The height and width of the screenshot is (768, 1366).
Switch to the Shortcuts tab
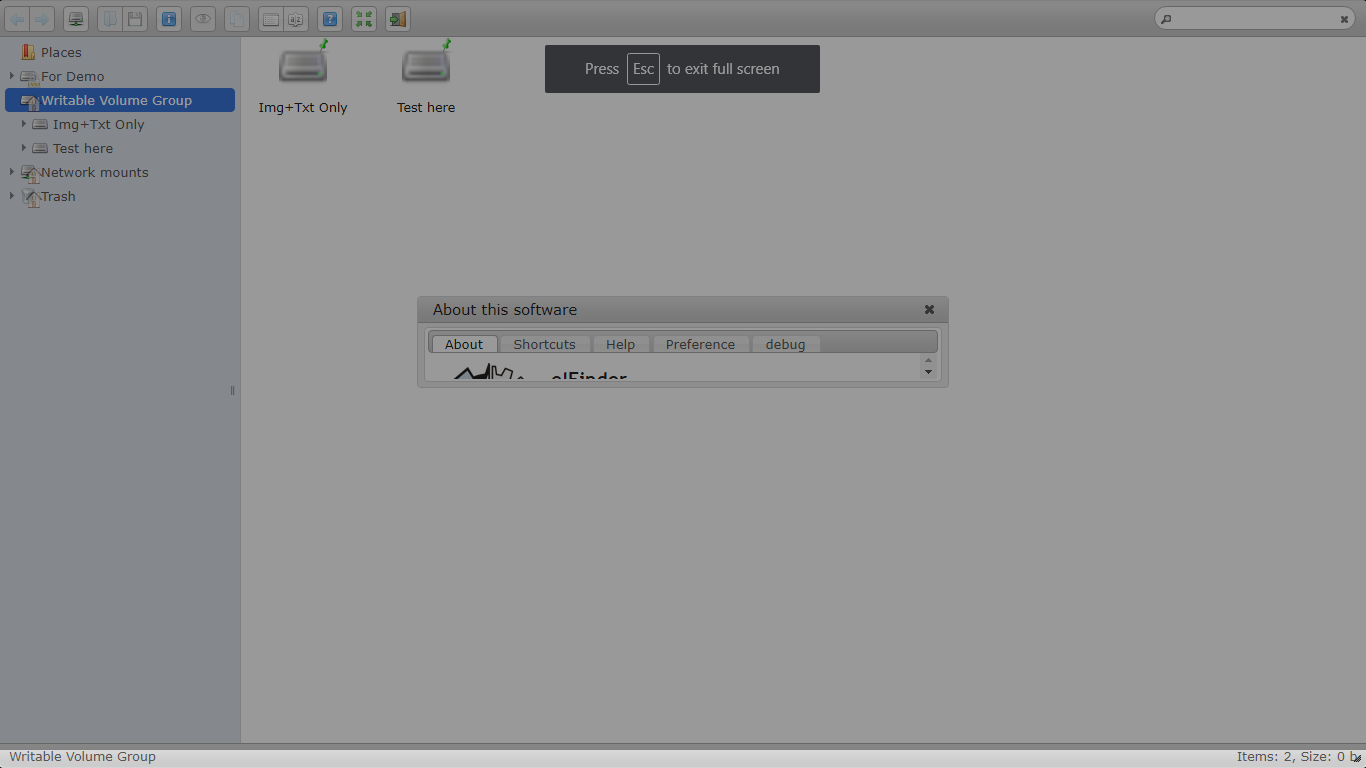coord(544,343)
